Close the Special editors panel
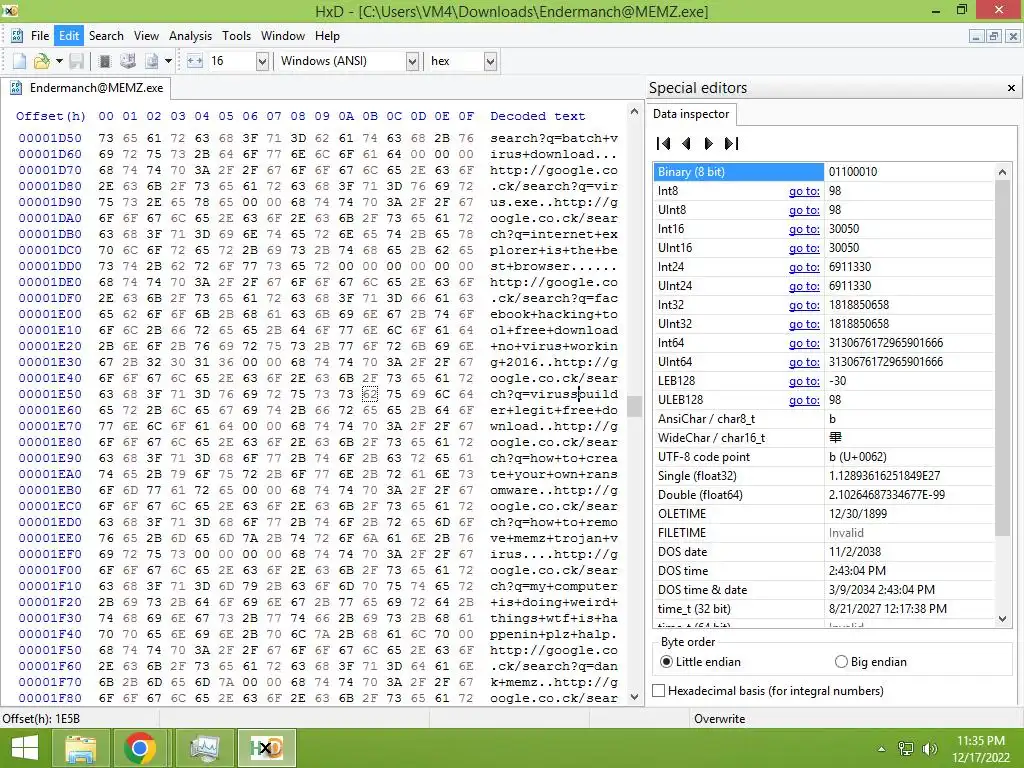Screen dimensions: 1024x768 tap(1011, 88)
